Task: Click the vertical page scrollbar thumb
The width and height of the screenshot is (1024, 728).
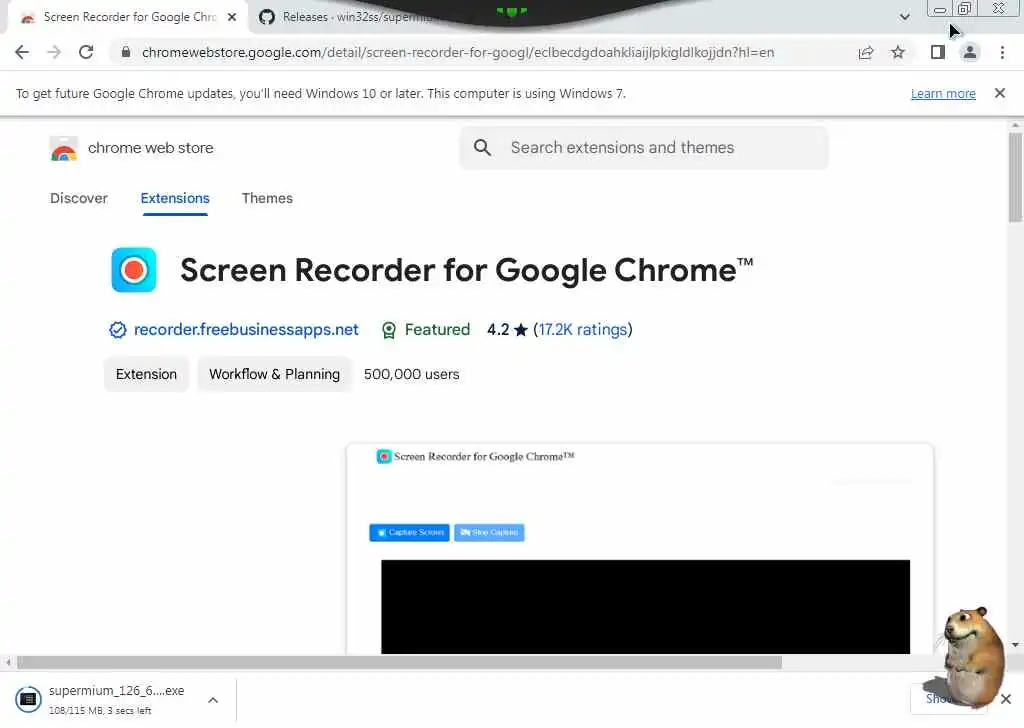Action: pyautogui.click(x=1015, y=176)
